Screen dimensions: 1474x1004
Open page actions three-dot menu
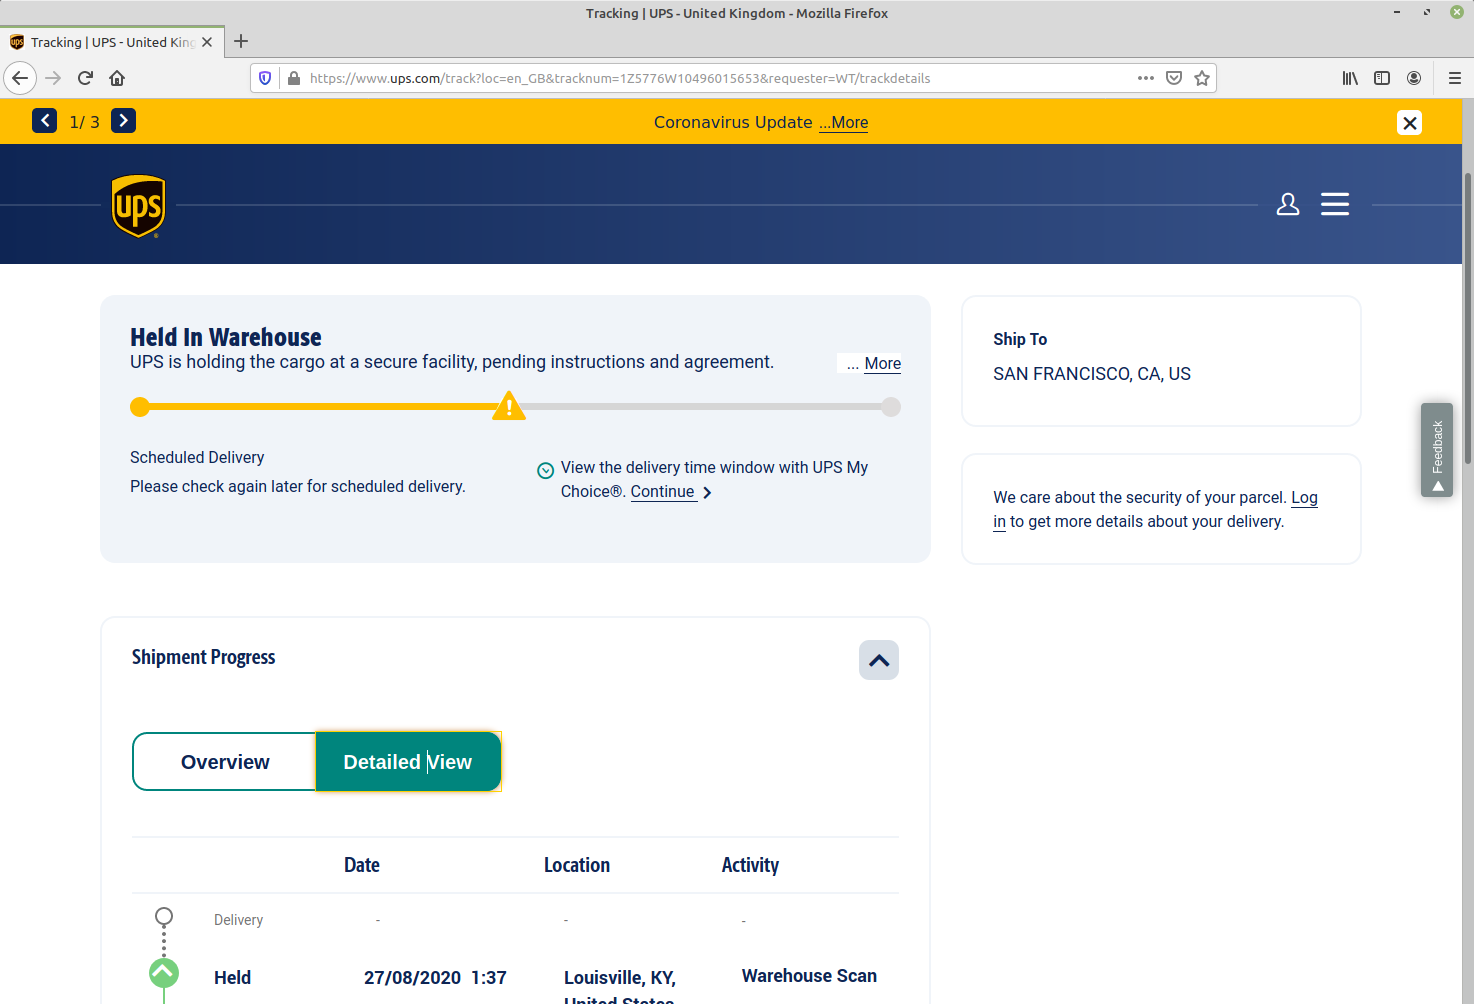coord(1146,78)
